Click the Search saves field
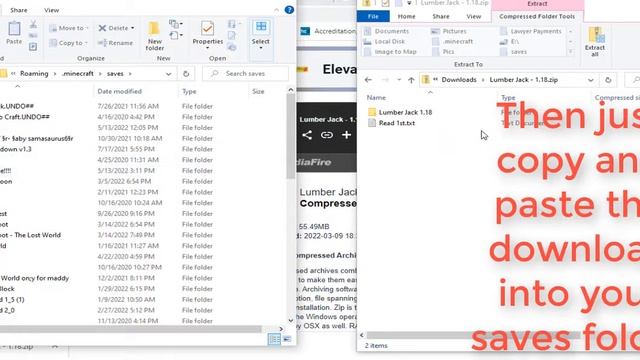This screenshot has width=640, height=360. click(245, 74)
